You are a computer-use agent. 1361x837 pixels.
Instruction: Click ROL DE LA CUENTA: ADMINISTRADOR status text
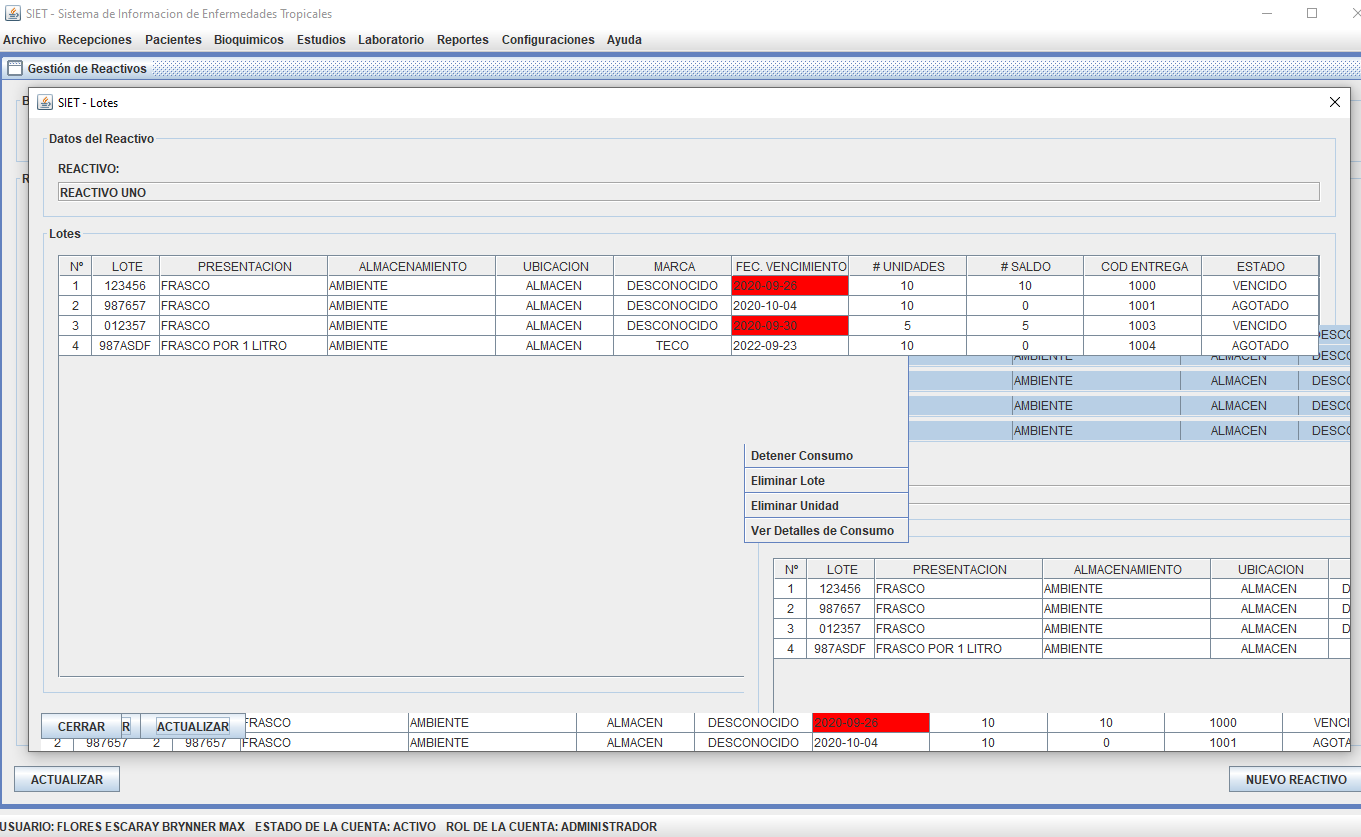click(551, 827)
